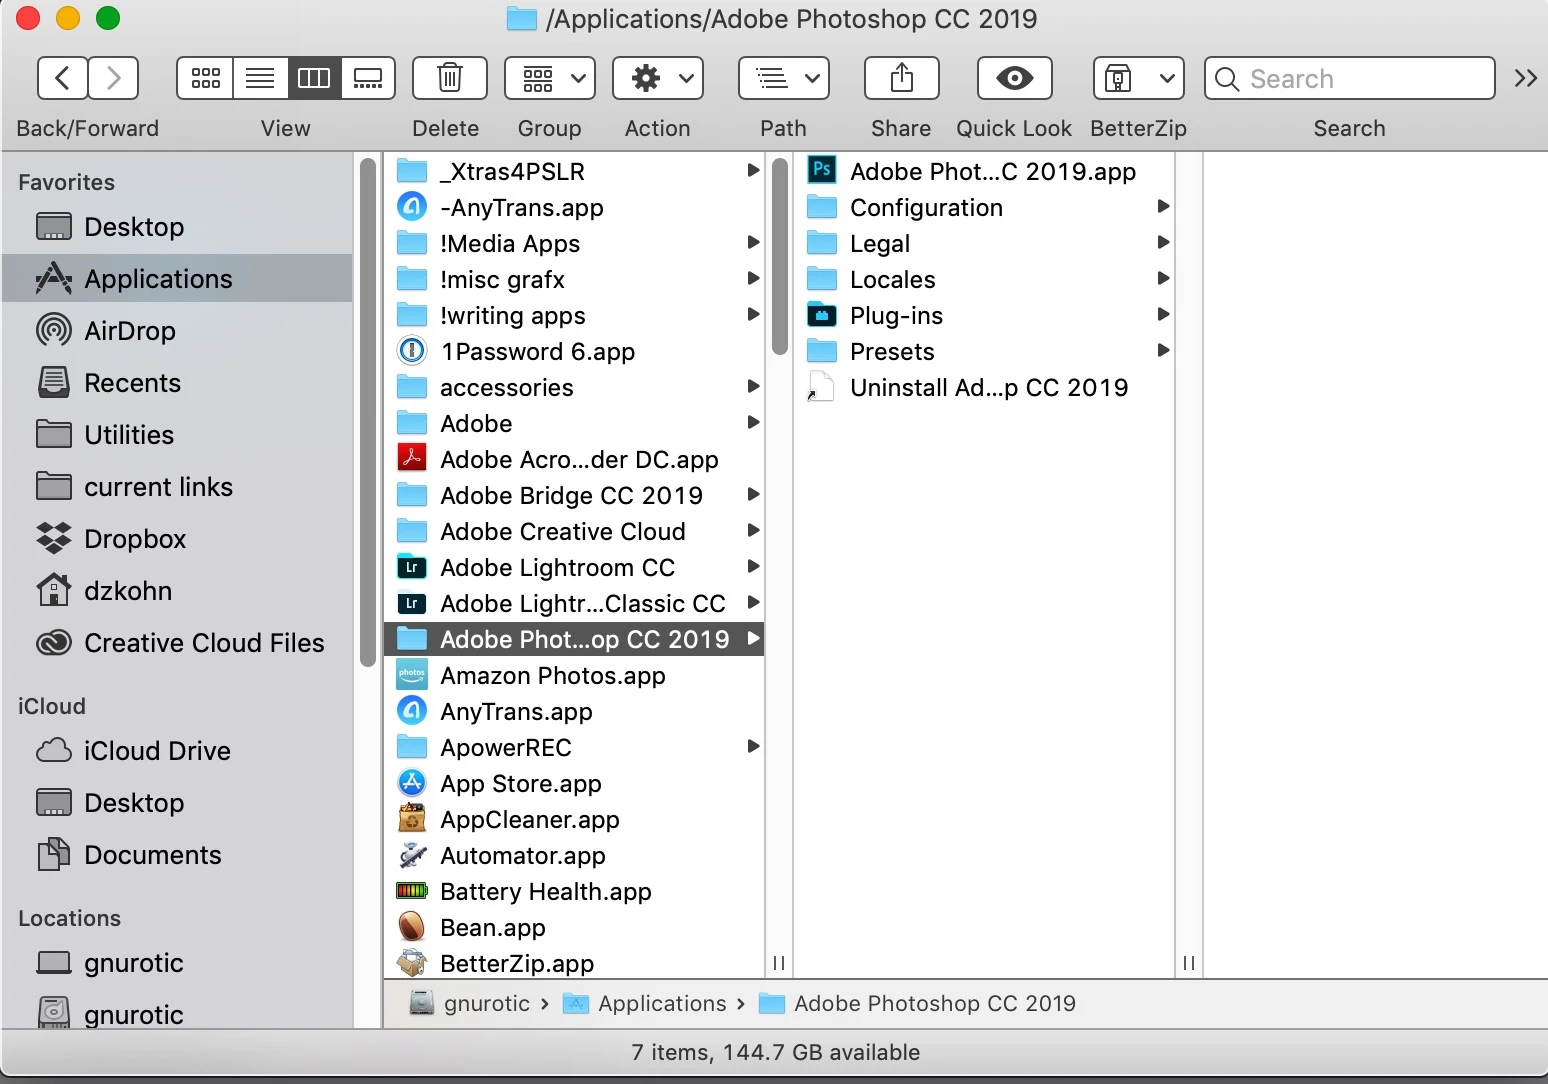Screen dimensions: 1548x1084
Task: Select the accessories folder
Action: point(574,388)
